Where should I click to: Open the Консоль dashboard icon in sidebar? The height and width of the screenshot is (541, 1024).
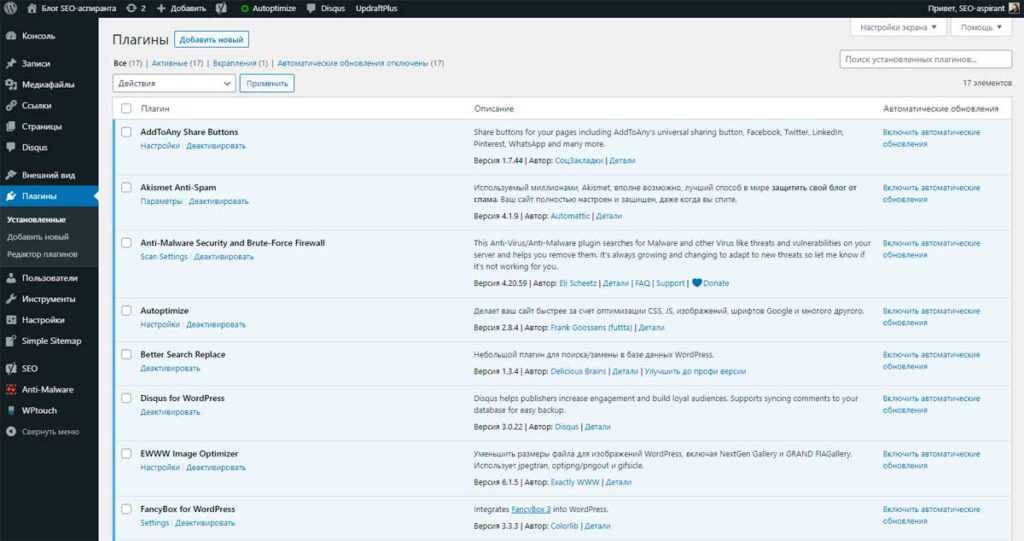[11, 36]
